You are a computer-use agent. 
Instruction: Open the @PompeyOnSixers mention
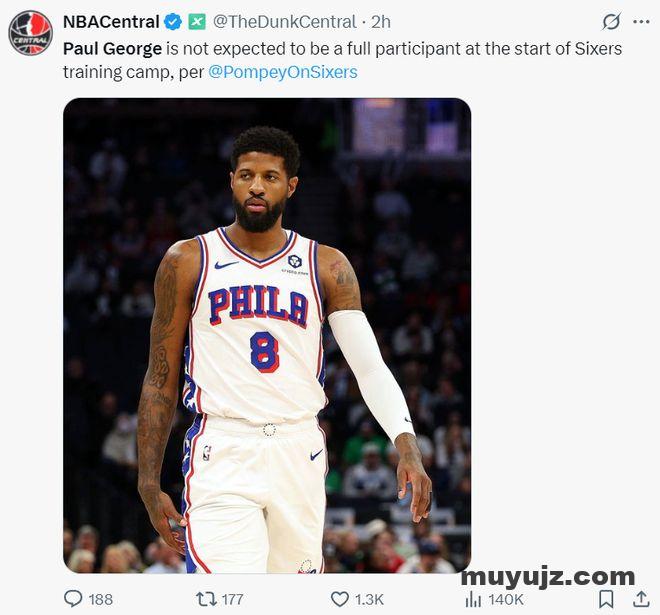click(x=282, y=72)
